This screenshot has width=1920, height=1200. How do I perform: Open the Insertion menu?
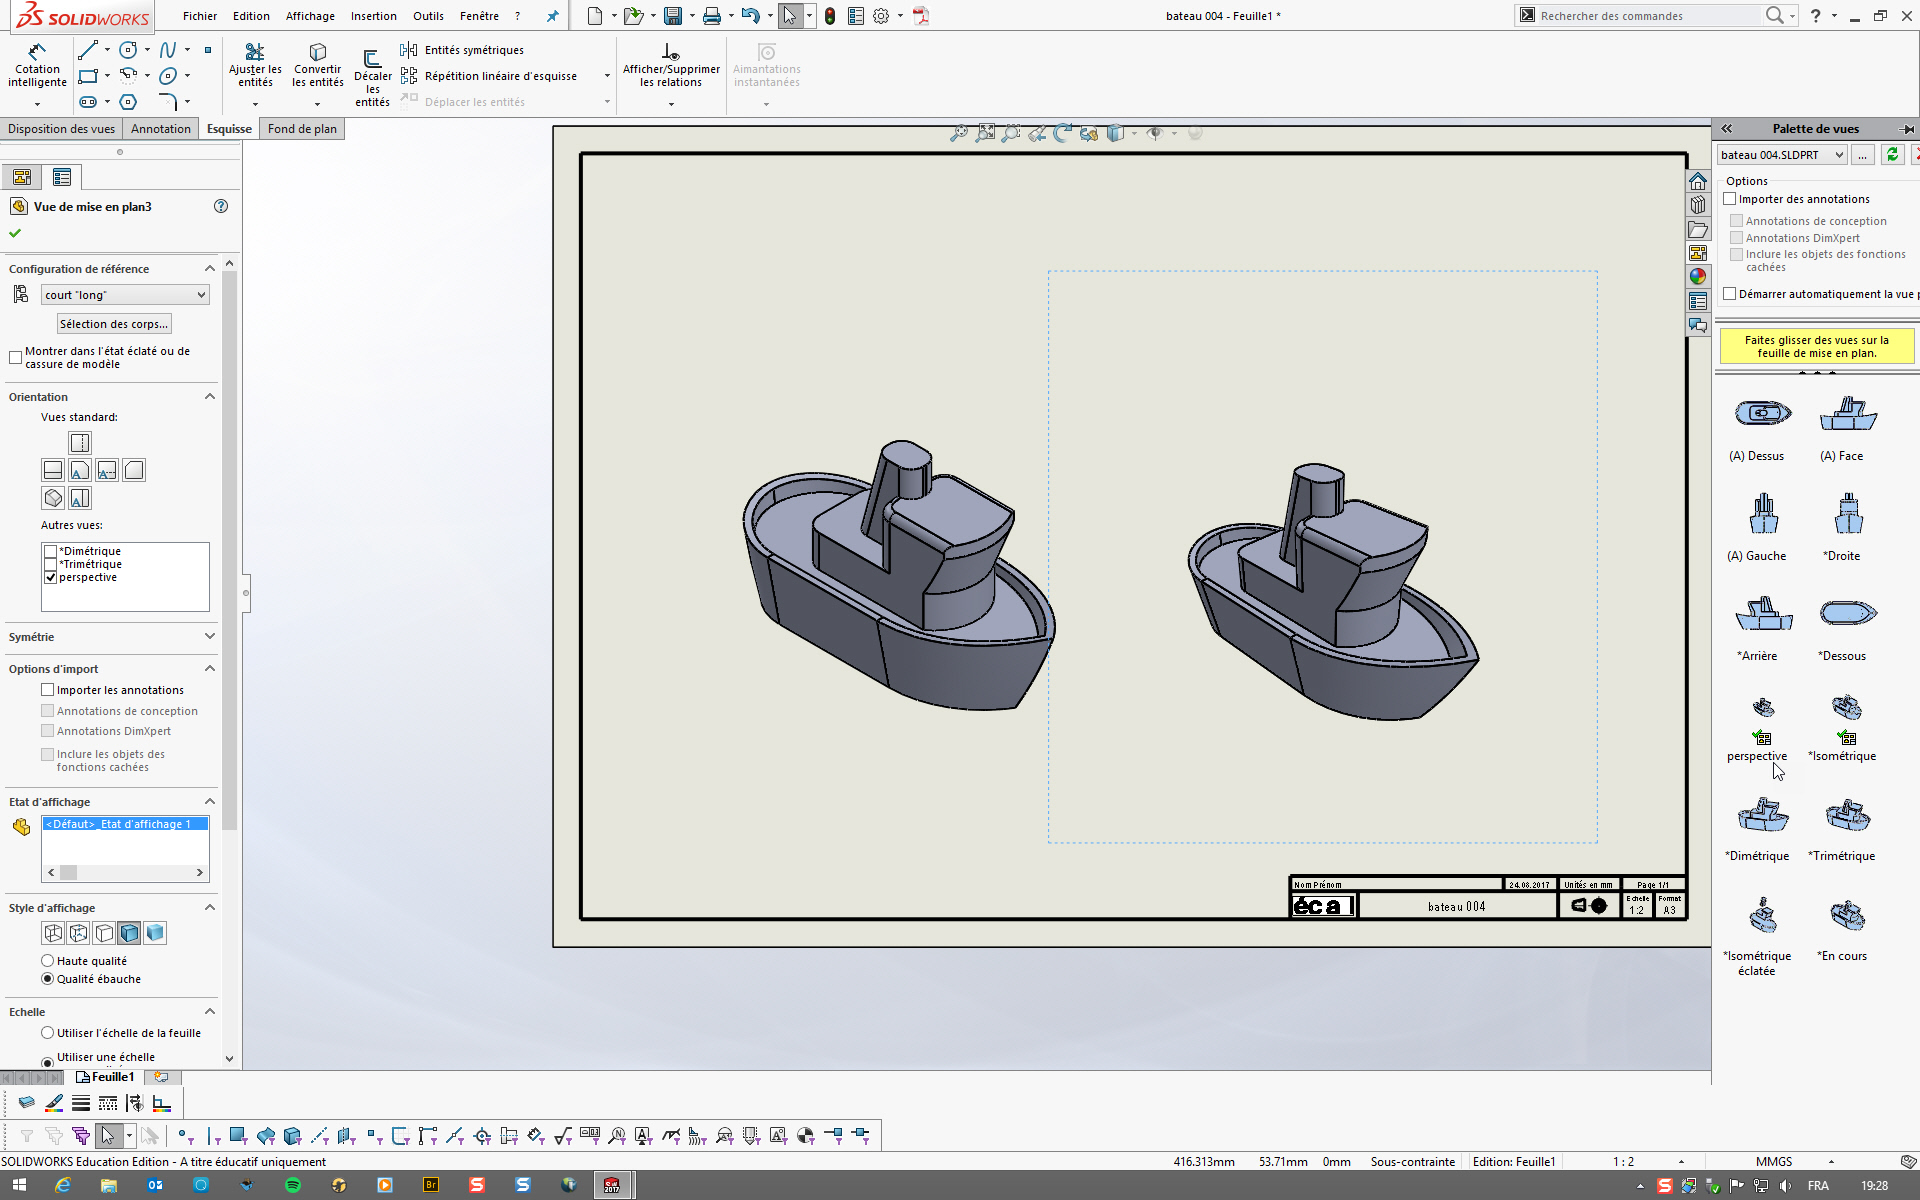tap(373, 16)
